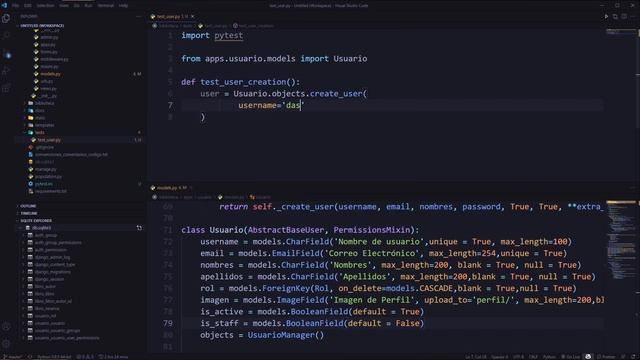Open top editor's More Actions ellipsis
Image resolution: width=640 pixels, height=360 pixels.
coord(633,16)
